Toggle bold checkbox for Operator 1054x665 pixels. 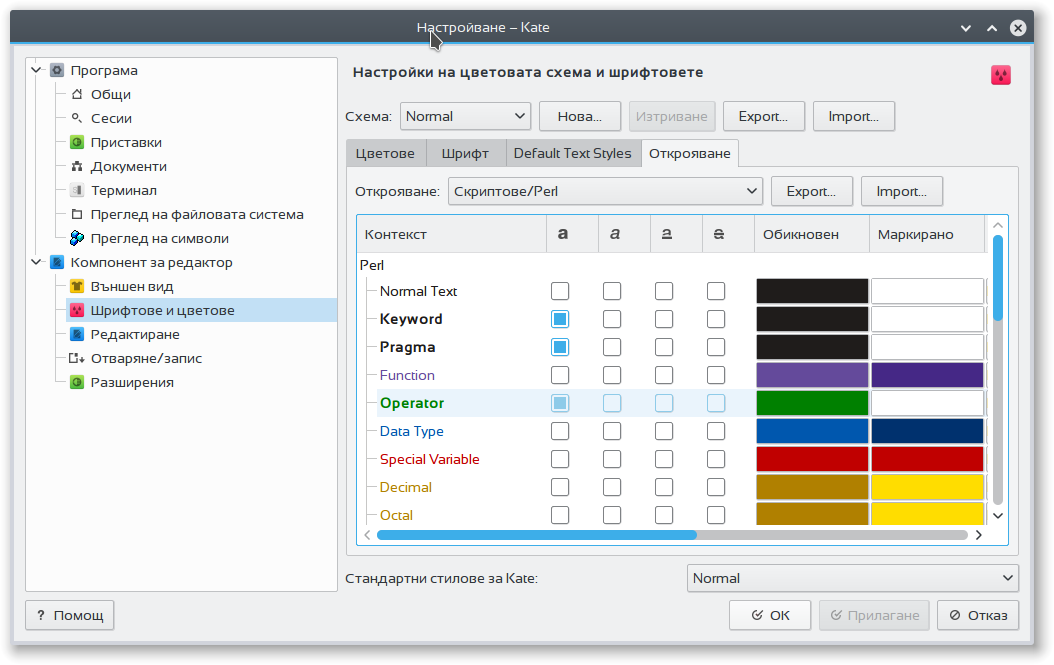click(560, 403)
